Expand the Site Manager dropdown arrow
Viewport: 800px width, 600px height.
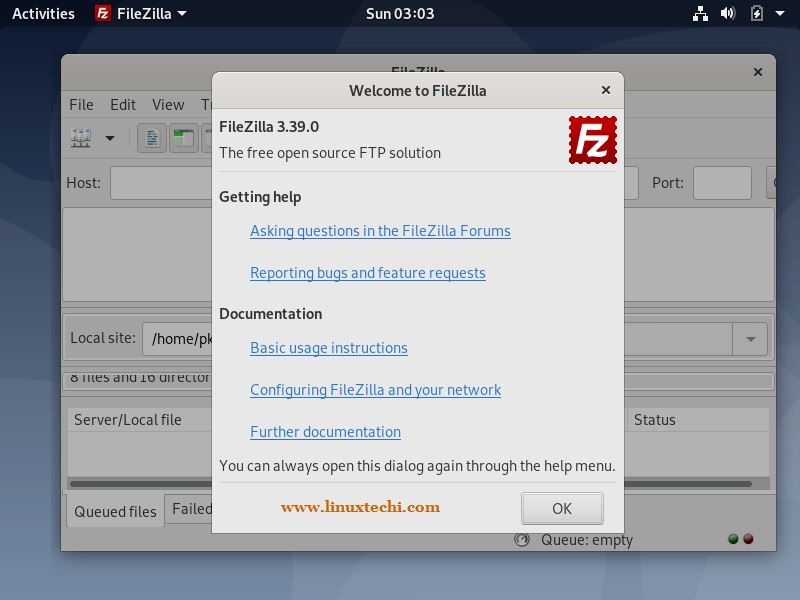click(x=110, y=138)
